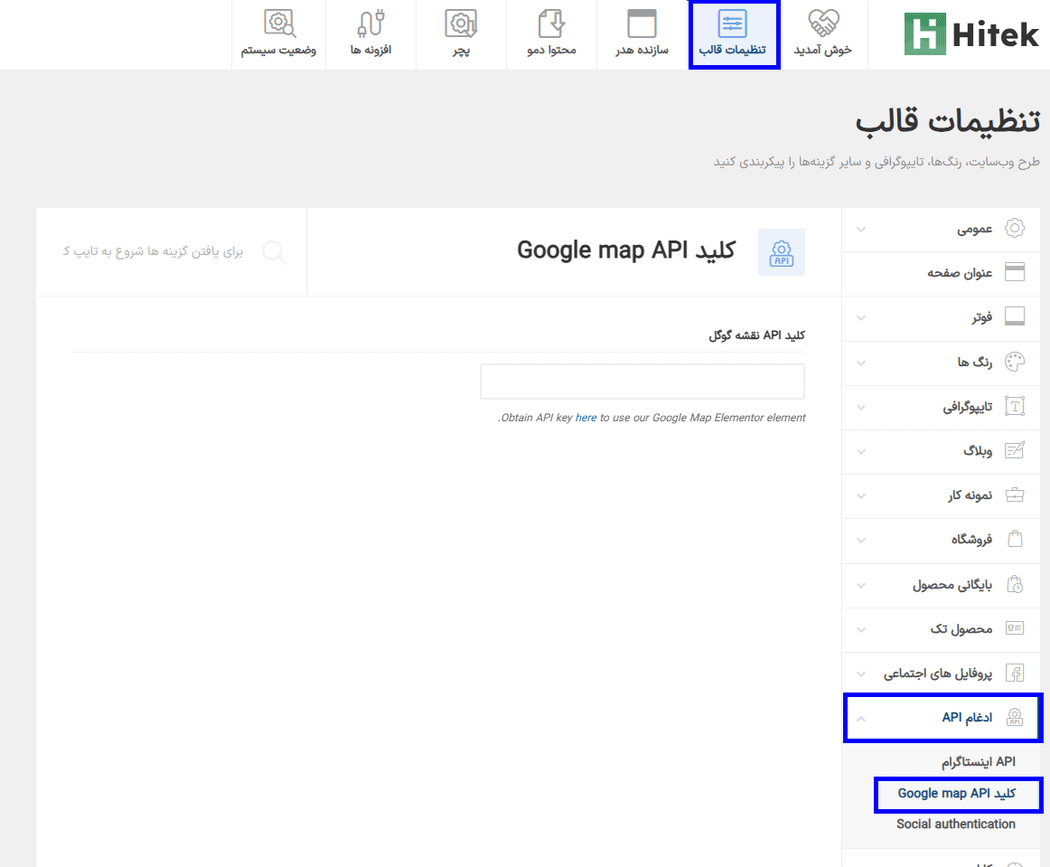The image size is (1050, 867).
Task: Expand the بایگانی محصول section chevron
Action: click(861, 585)
